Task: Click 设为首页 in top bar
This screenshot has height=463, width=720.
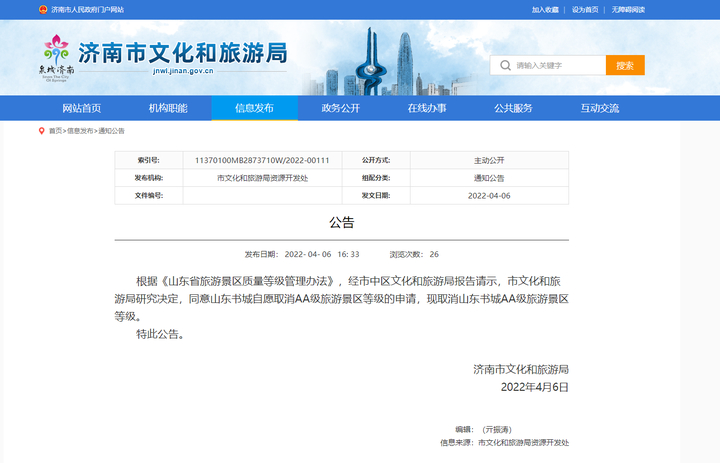Action: coord(585,9)
